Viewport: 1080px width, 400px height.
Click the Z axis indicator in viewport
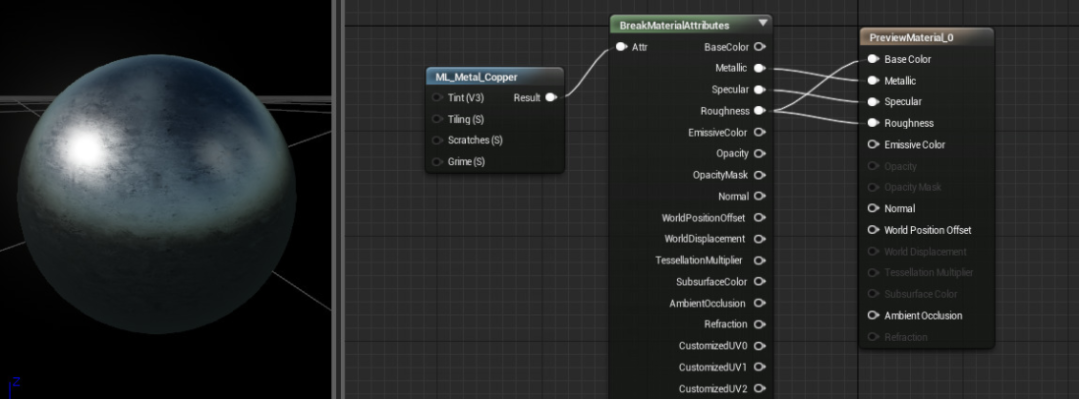coord(14,387)
